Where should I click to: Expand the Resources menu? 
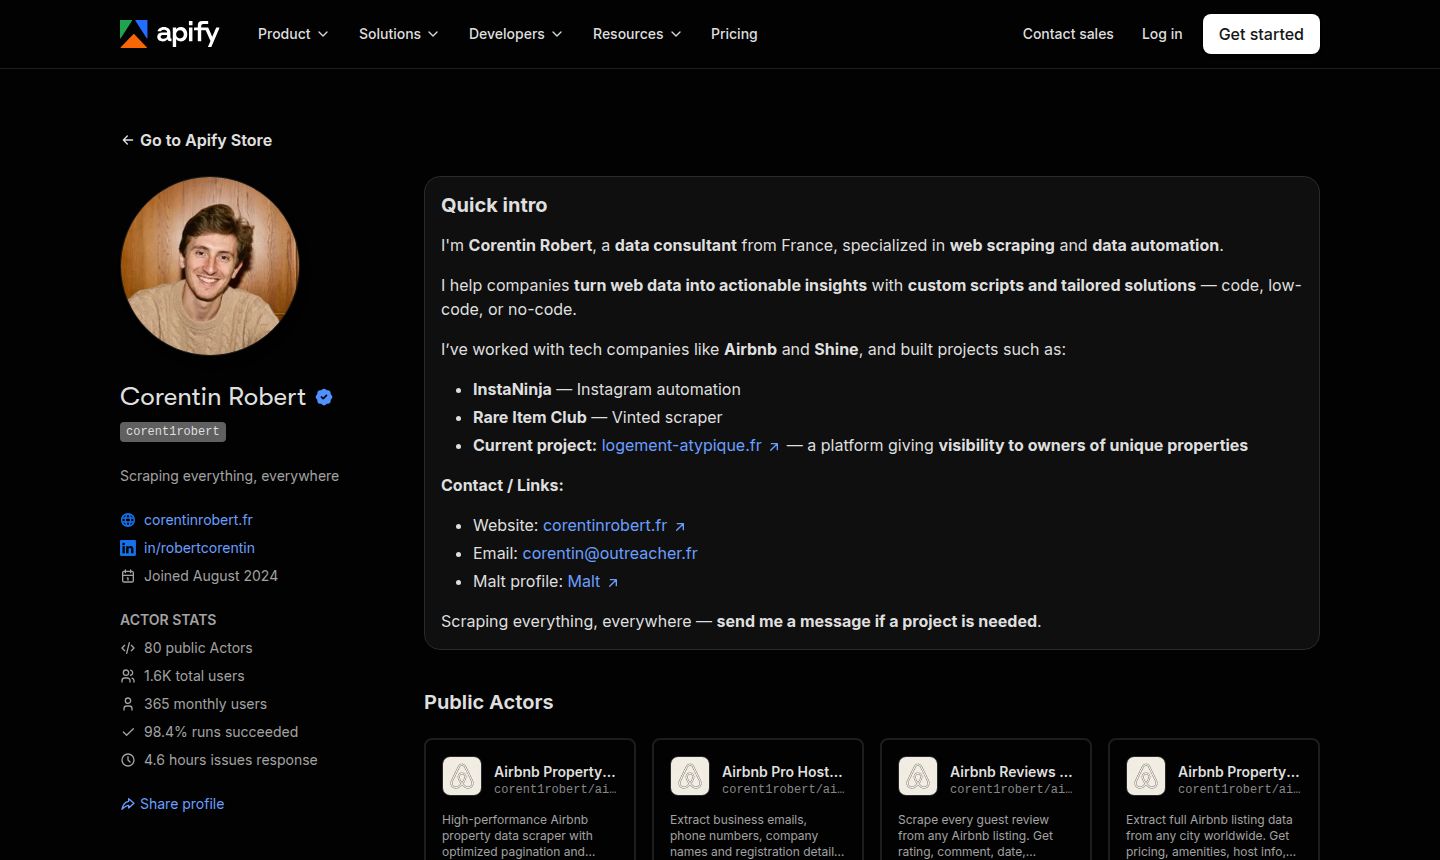click(637, 34)
